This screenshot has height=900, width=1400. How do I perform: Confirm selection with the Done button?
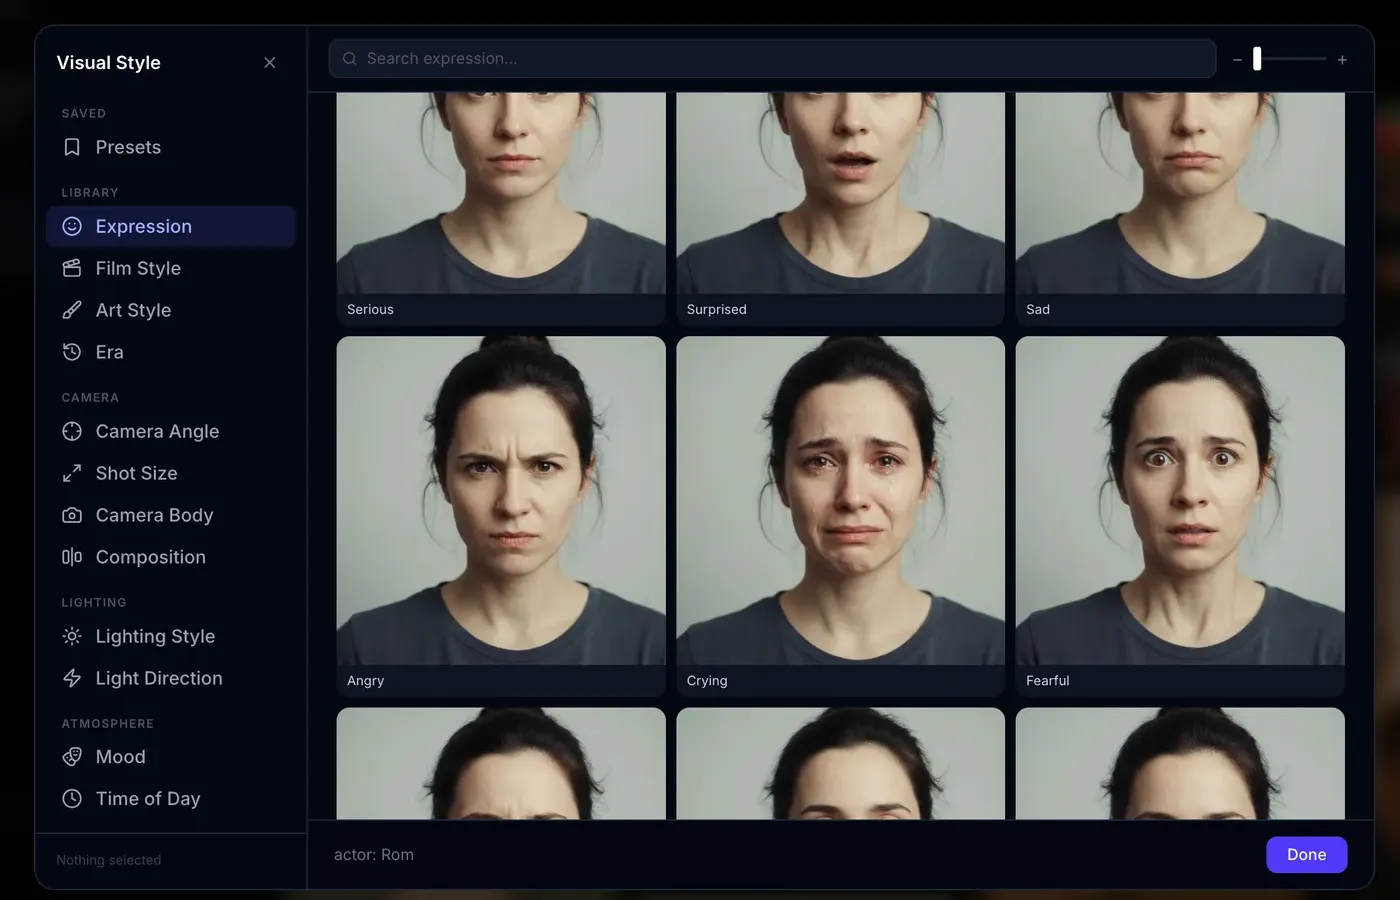click(x=1306, y=854)
